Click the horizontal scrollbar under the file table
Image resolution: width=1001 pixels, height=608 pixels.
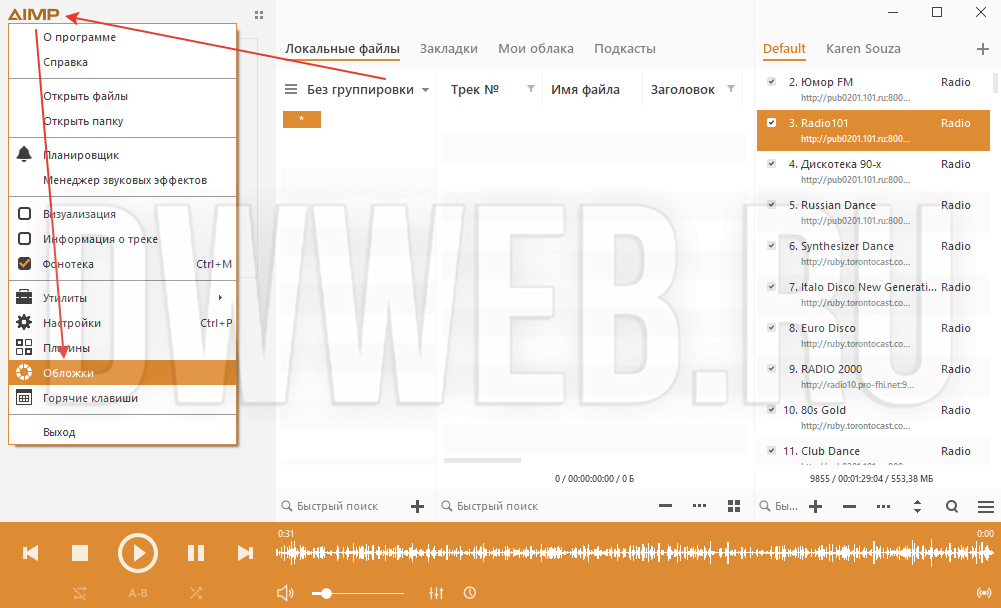click(482, 460)
